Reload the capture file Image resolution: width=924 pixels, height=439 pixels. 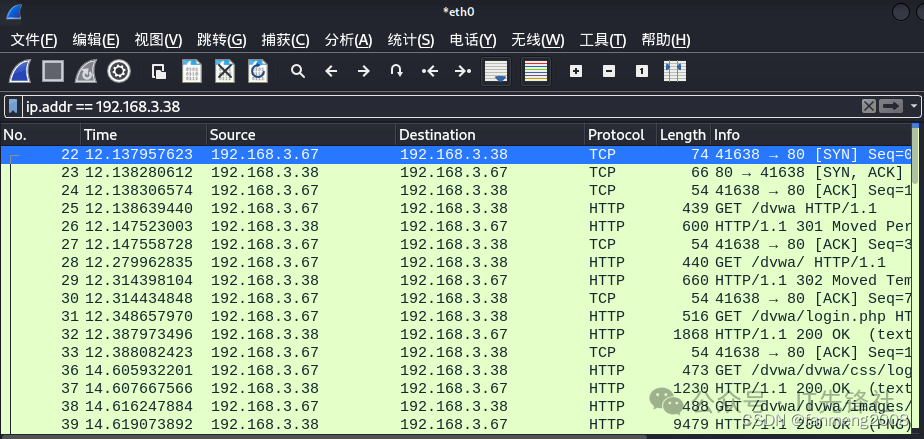(x=258, y=71)
